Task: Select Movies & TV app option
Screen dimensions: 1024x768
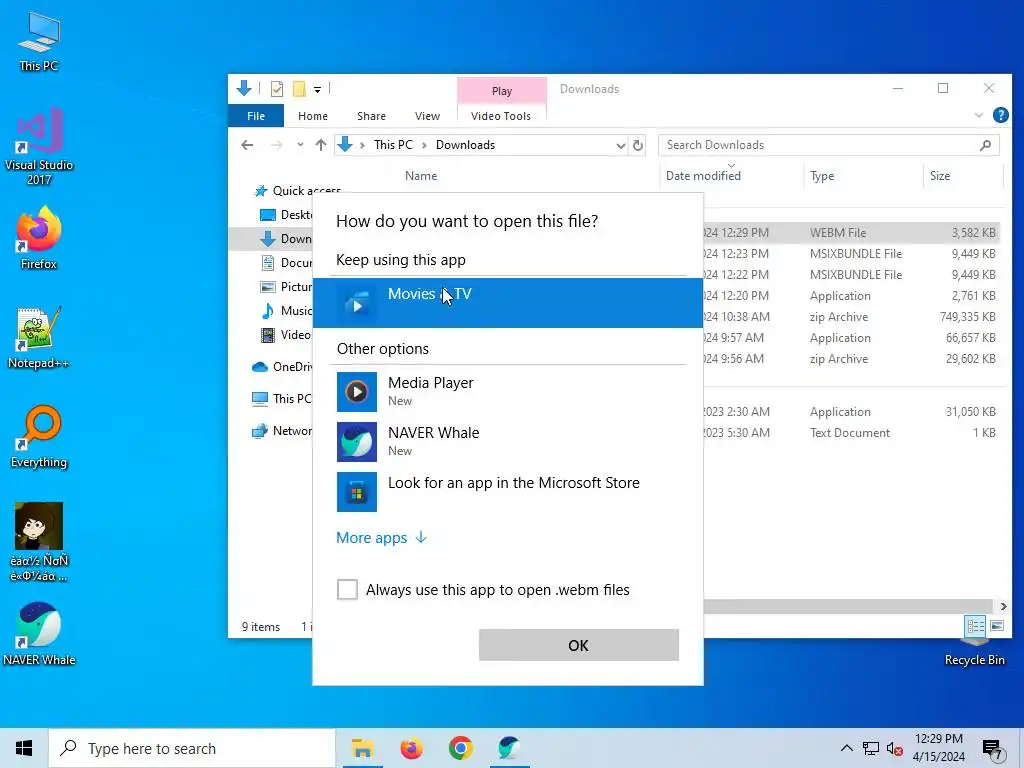Action: point(507,302)
